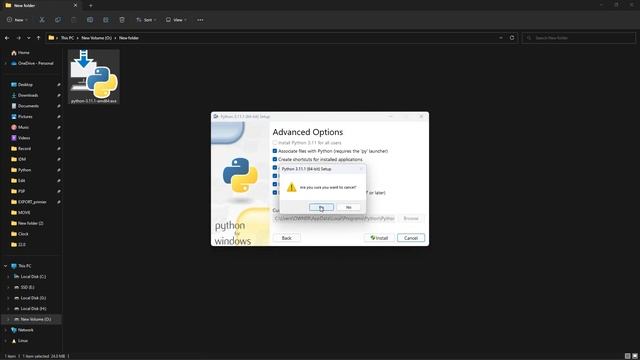Click the Cancel button in Python Setup

[411, 238]
